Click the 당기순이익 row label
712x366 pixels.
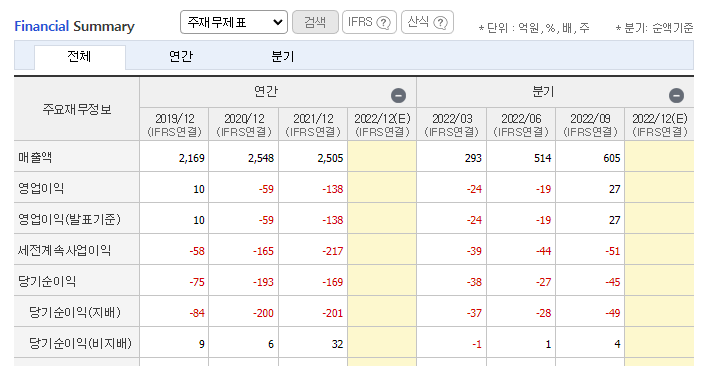click(x=47, y=281)
